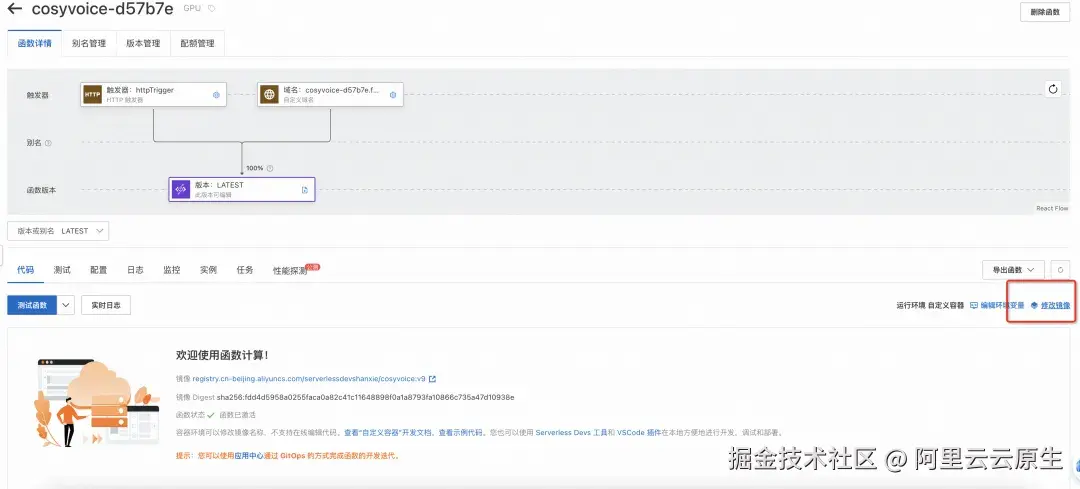Open settings gear on httpTrigger node
This screenshot has width=1080, height=489.
click(216, 95)
